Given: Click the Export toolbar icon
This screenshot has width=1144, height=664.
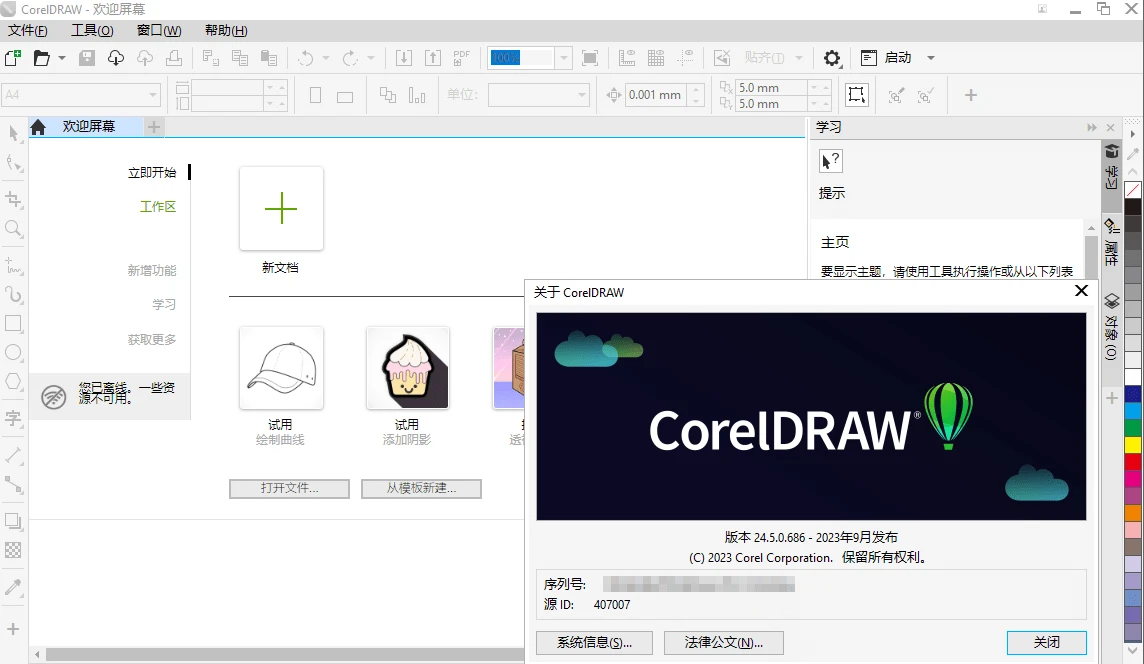Looking at the screenshot, I should tap(432, 57).
